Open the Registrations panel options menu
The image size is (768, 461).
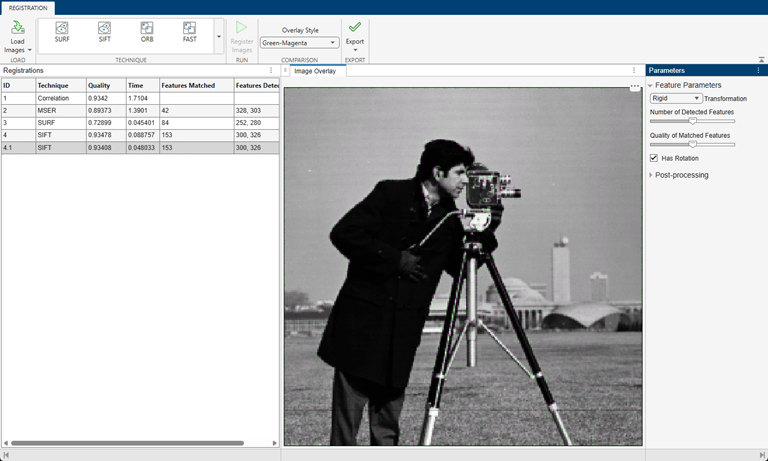click(x=271, y=71)
